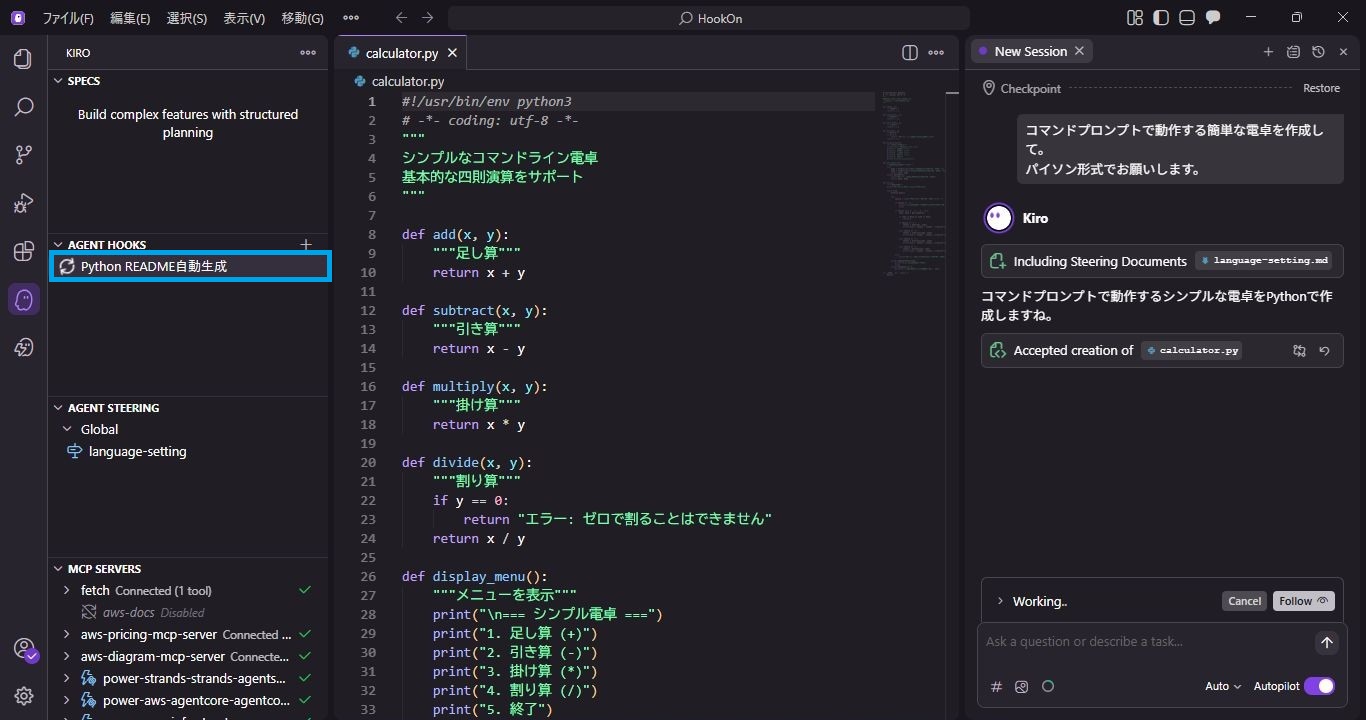1366x720 pixels.
Task: Add a new agent hook with plus icon
Action: [306, 244]
